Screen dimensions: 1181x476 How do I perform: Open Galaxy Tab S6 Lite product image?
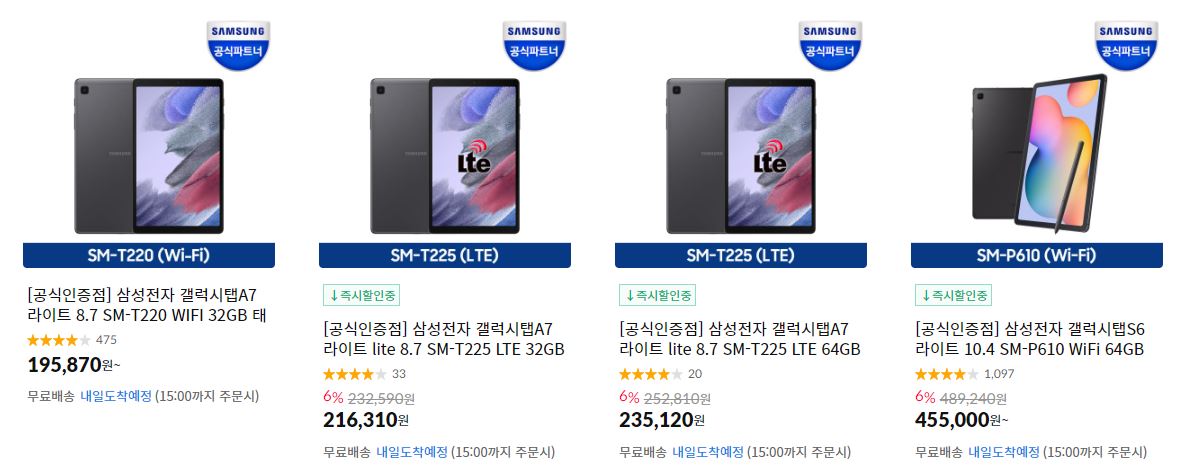click(x=1039, y=154)
